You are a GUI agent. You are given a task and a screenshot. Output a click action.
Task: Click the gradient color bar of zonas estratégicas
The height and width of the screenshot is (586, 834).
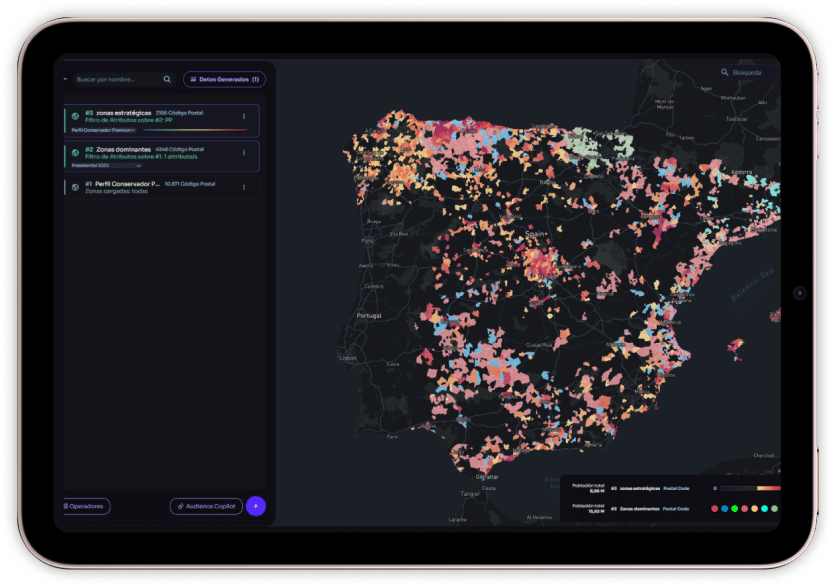[x=748, y=488]
